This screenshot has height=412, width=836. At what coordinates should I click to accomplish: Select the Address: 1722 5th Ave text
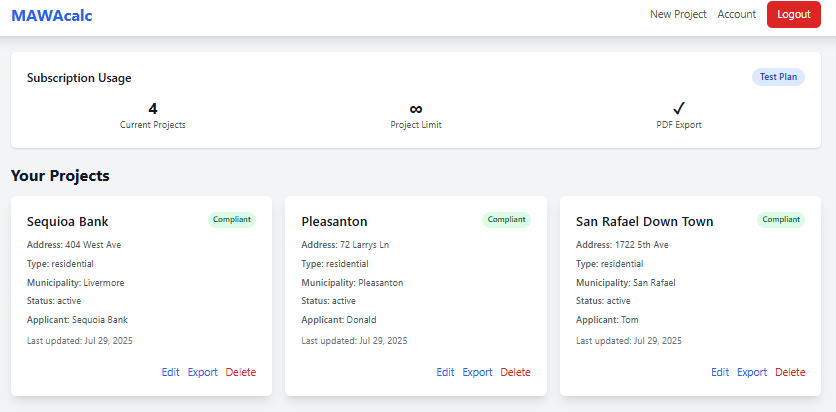[x=622, y=245]
